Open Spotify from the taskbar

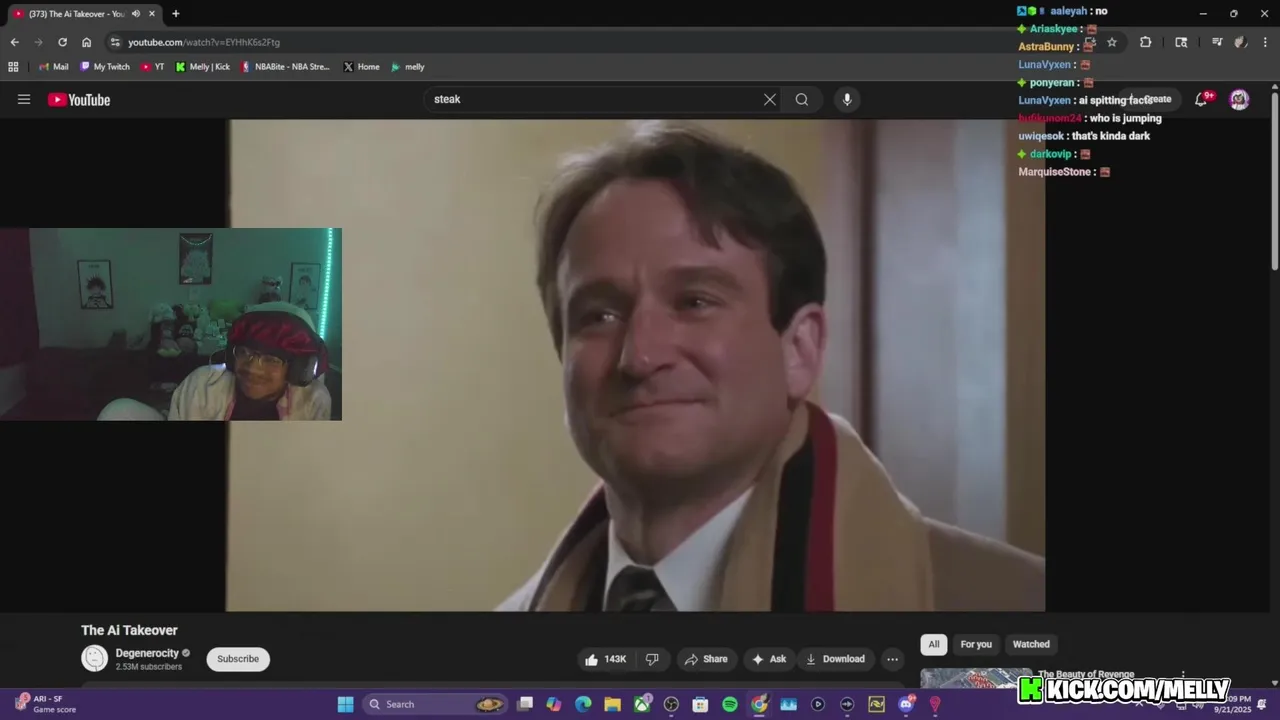pyautogui.click(x=730, y=704)
